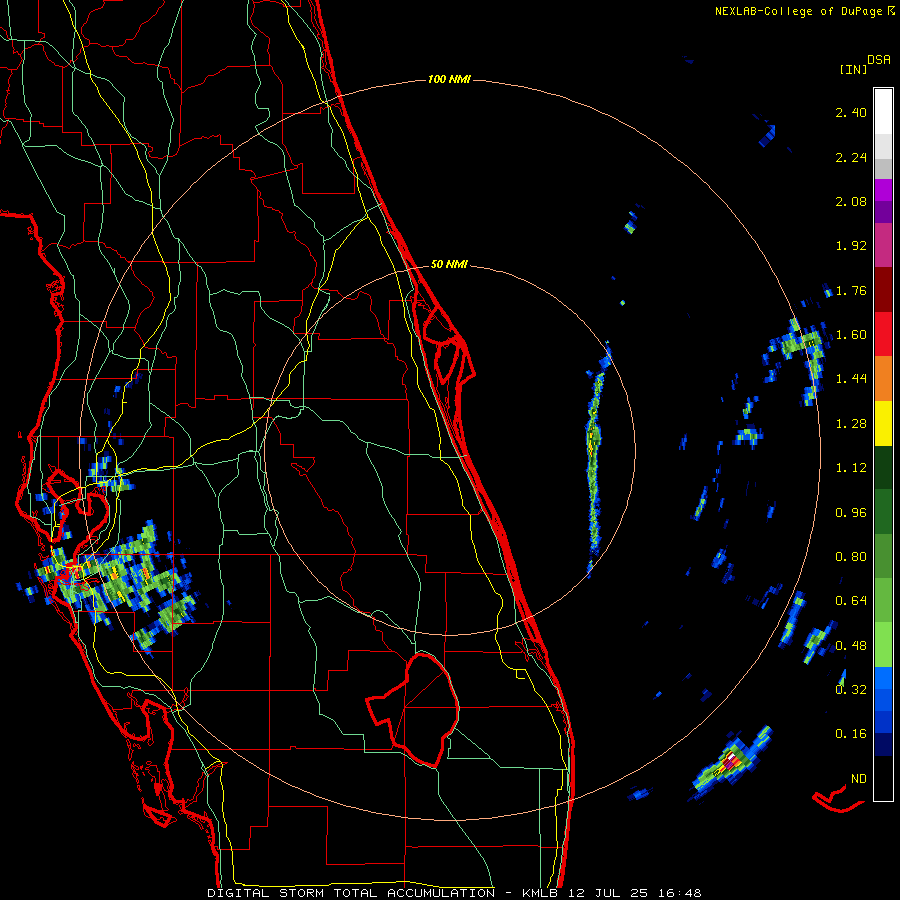Screen dimensions: 900x900
Task: Select the 1.44 legend value
Action: pos(851,379)
